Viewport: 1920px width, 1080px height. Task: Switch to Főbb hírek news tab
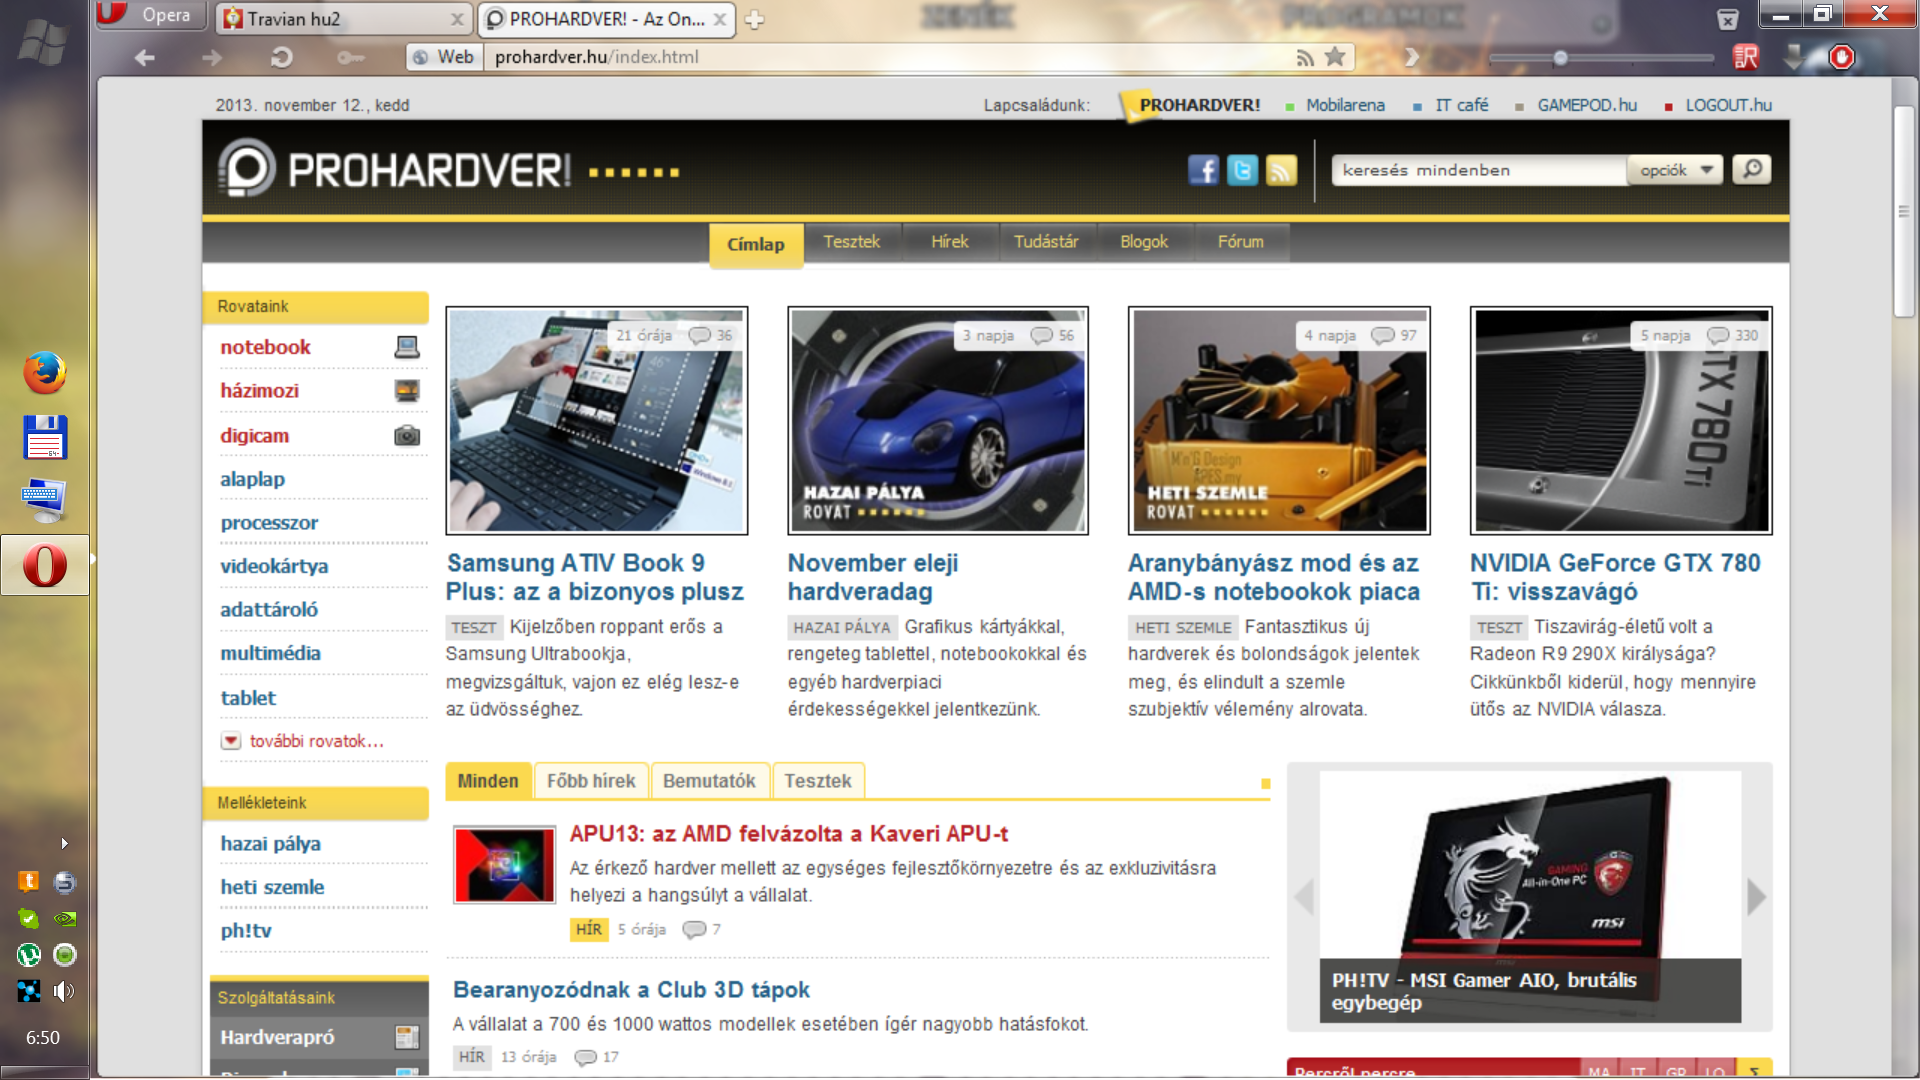tap(591, 781)
